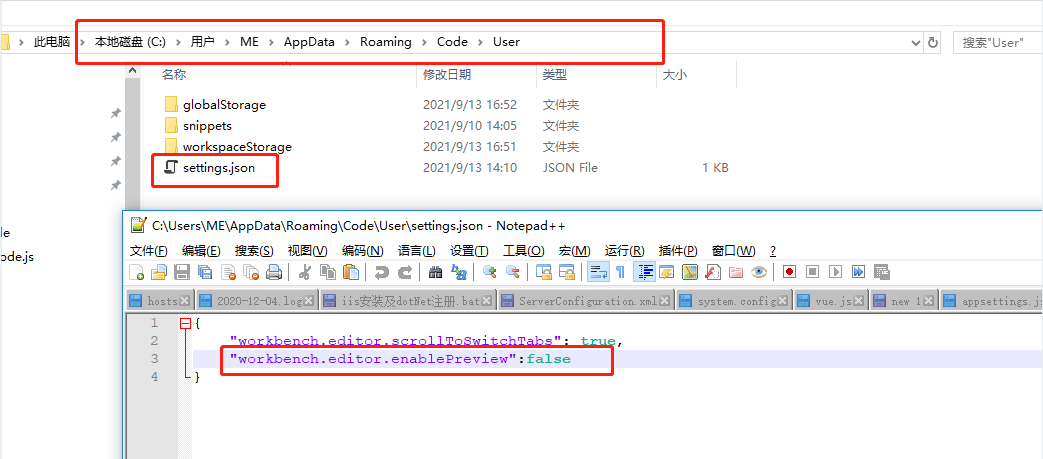Image resolution: width=1043 pixels, height=459 pixels.
Task: Open Folder as Workspace icon
Action: (736, 271)
